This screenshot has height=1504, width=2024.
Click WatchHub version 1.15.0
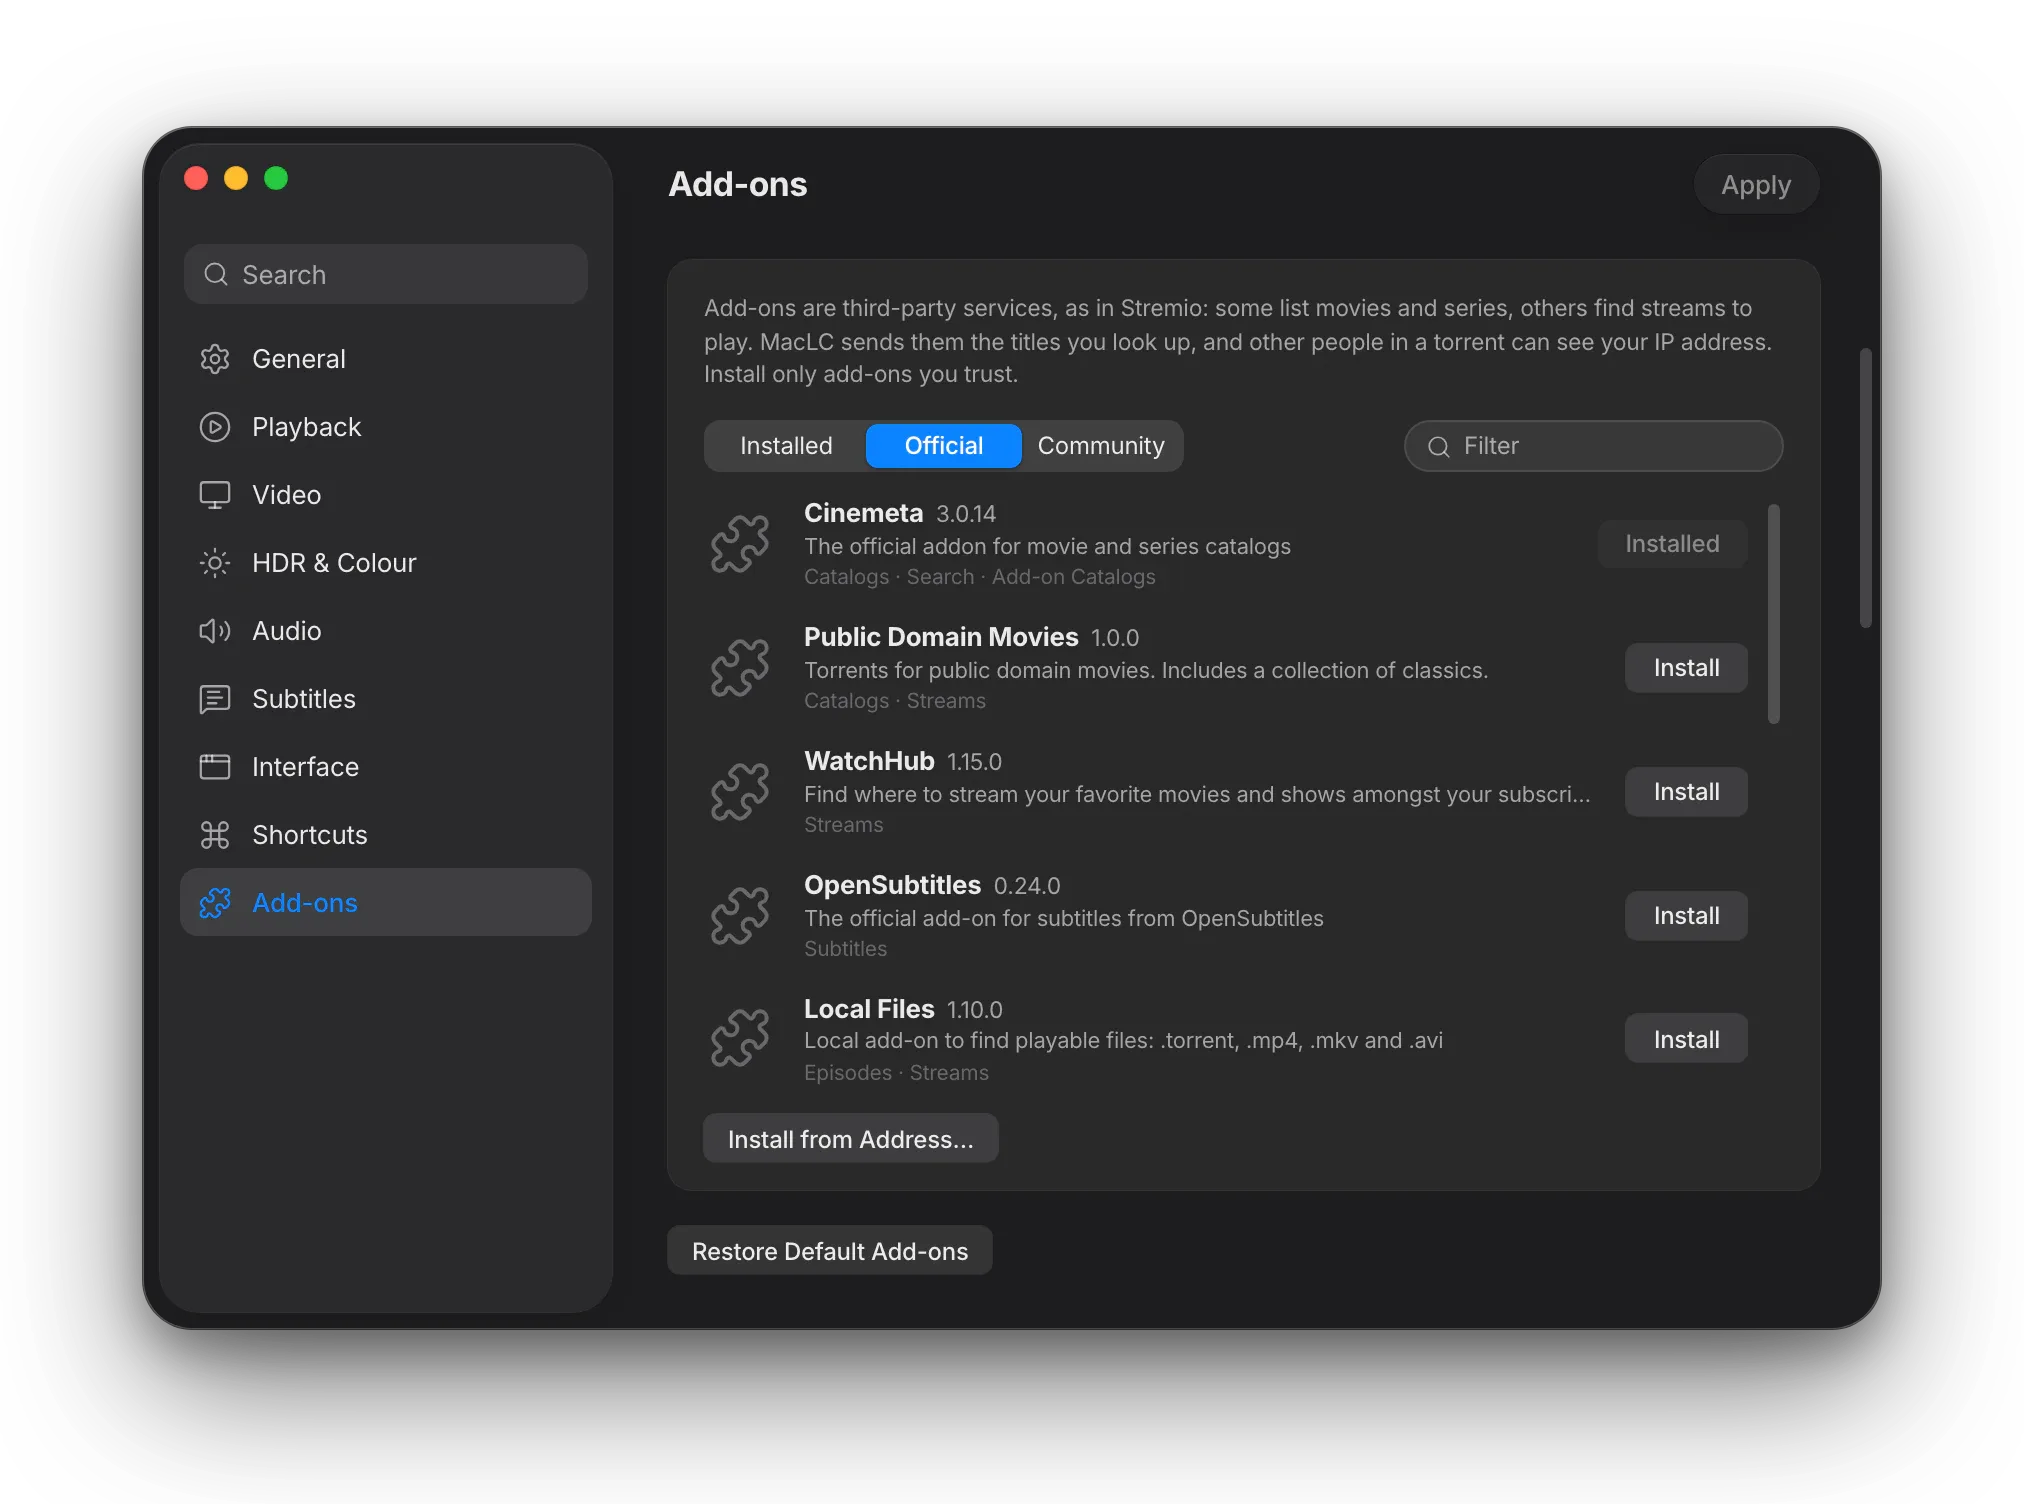pyautogui.click(x=974, y=762)
